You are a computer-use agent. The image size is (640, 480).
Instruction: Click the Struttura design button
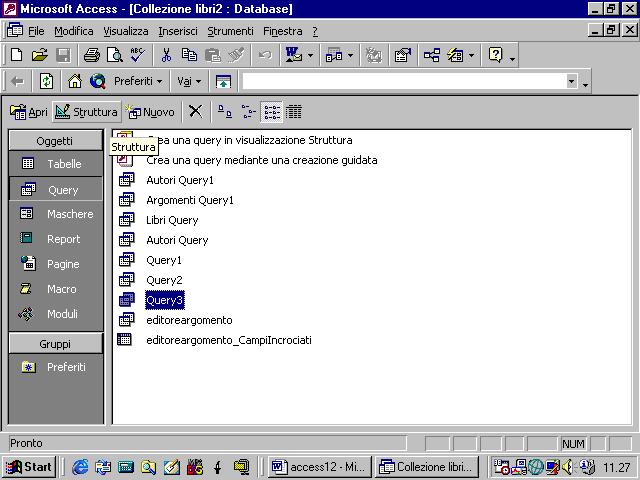pyautogui.click(x=86, y=111)
